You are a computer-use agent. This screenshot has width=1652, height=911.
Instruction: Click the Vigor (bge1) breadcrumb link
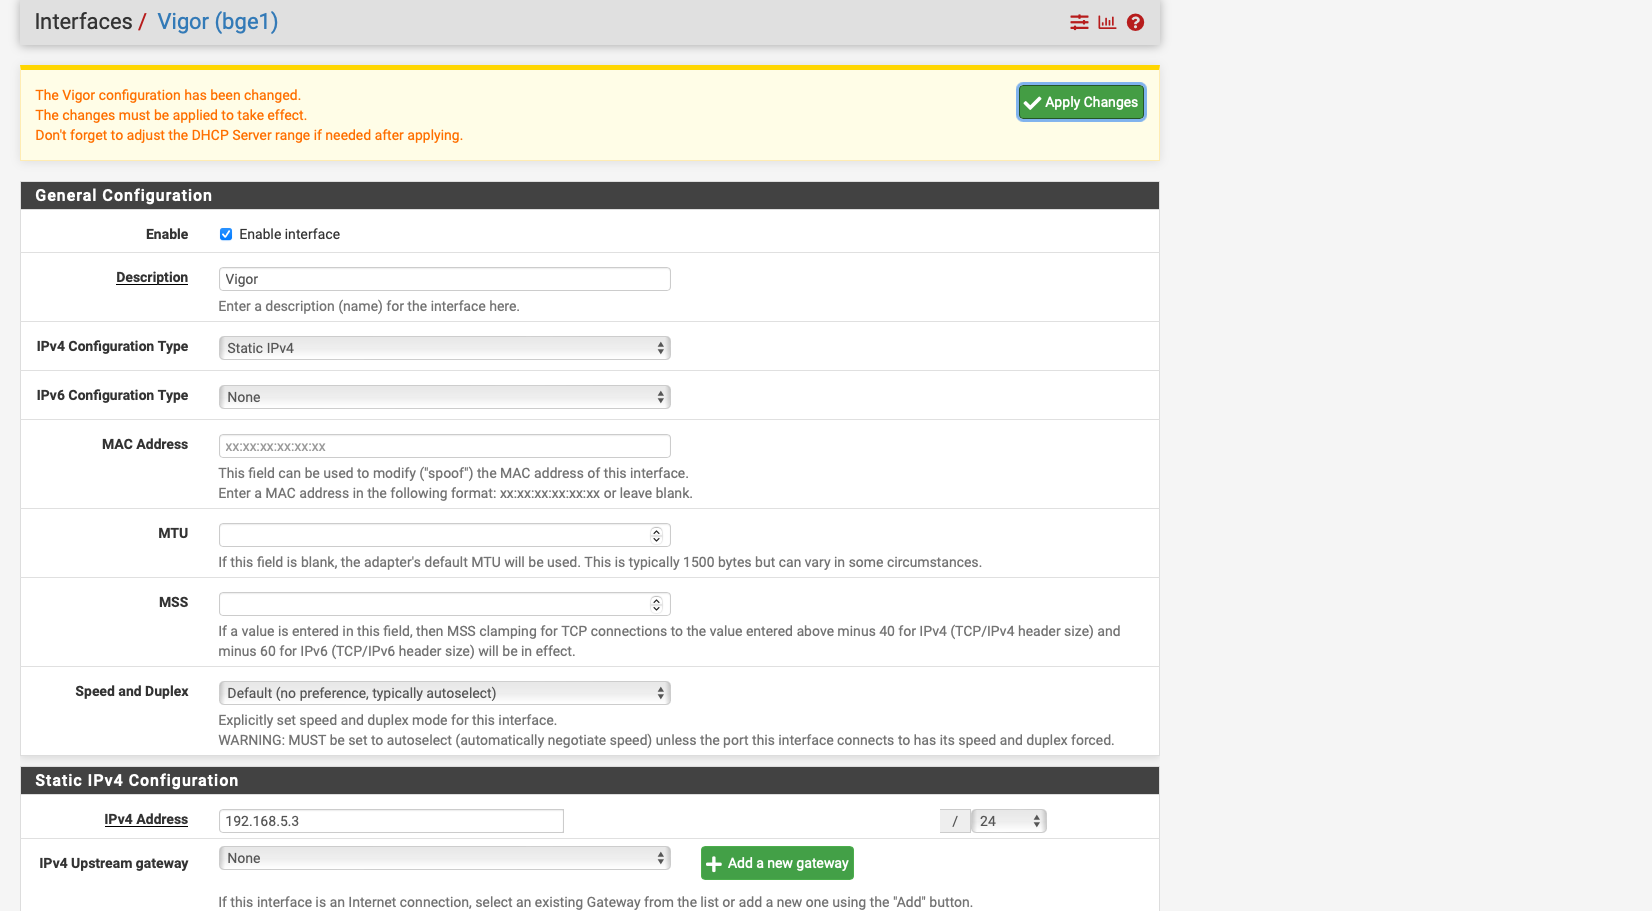217,22
